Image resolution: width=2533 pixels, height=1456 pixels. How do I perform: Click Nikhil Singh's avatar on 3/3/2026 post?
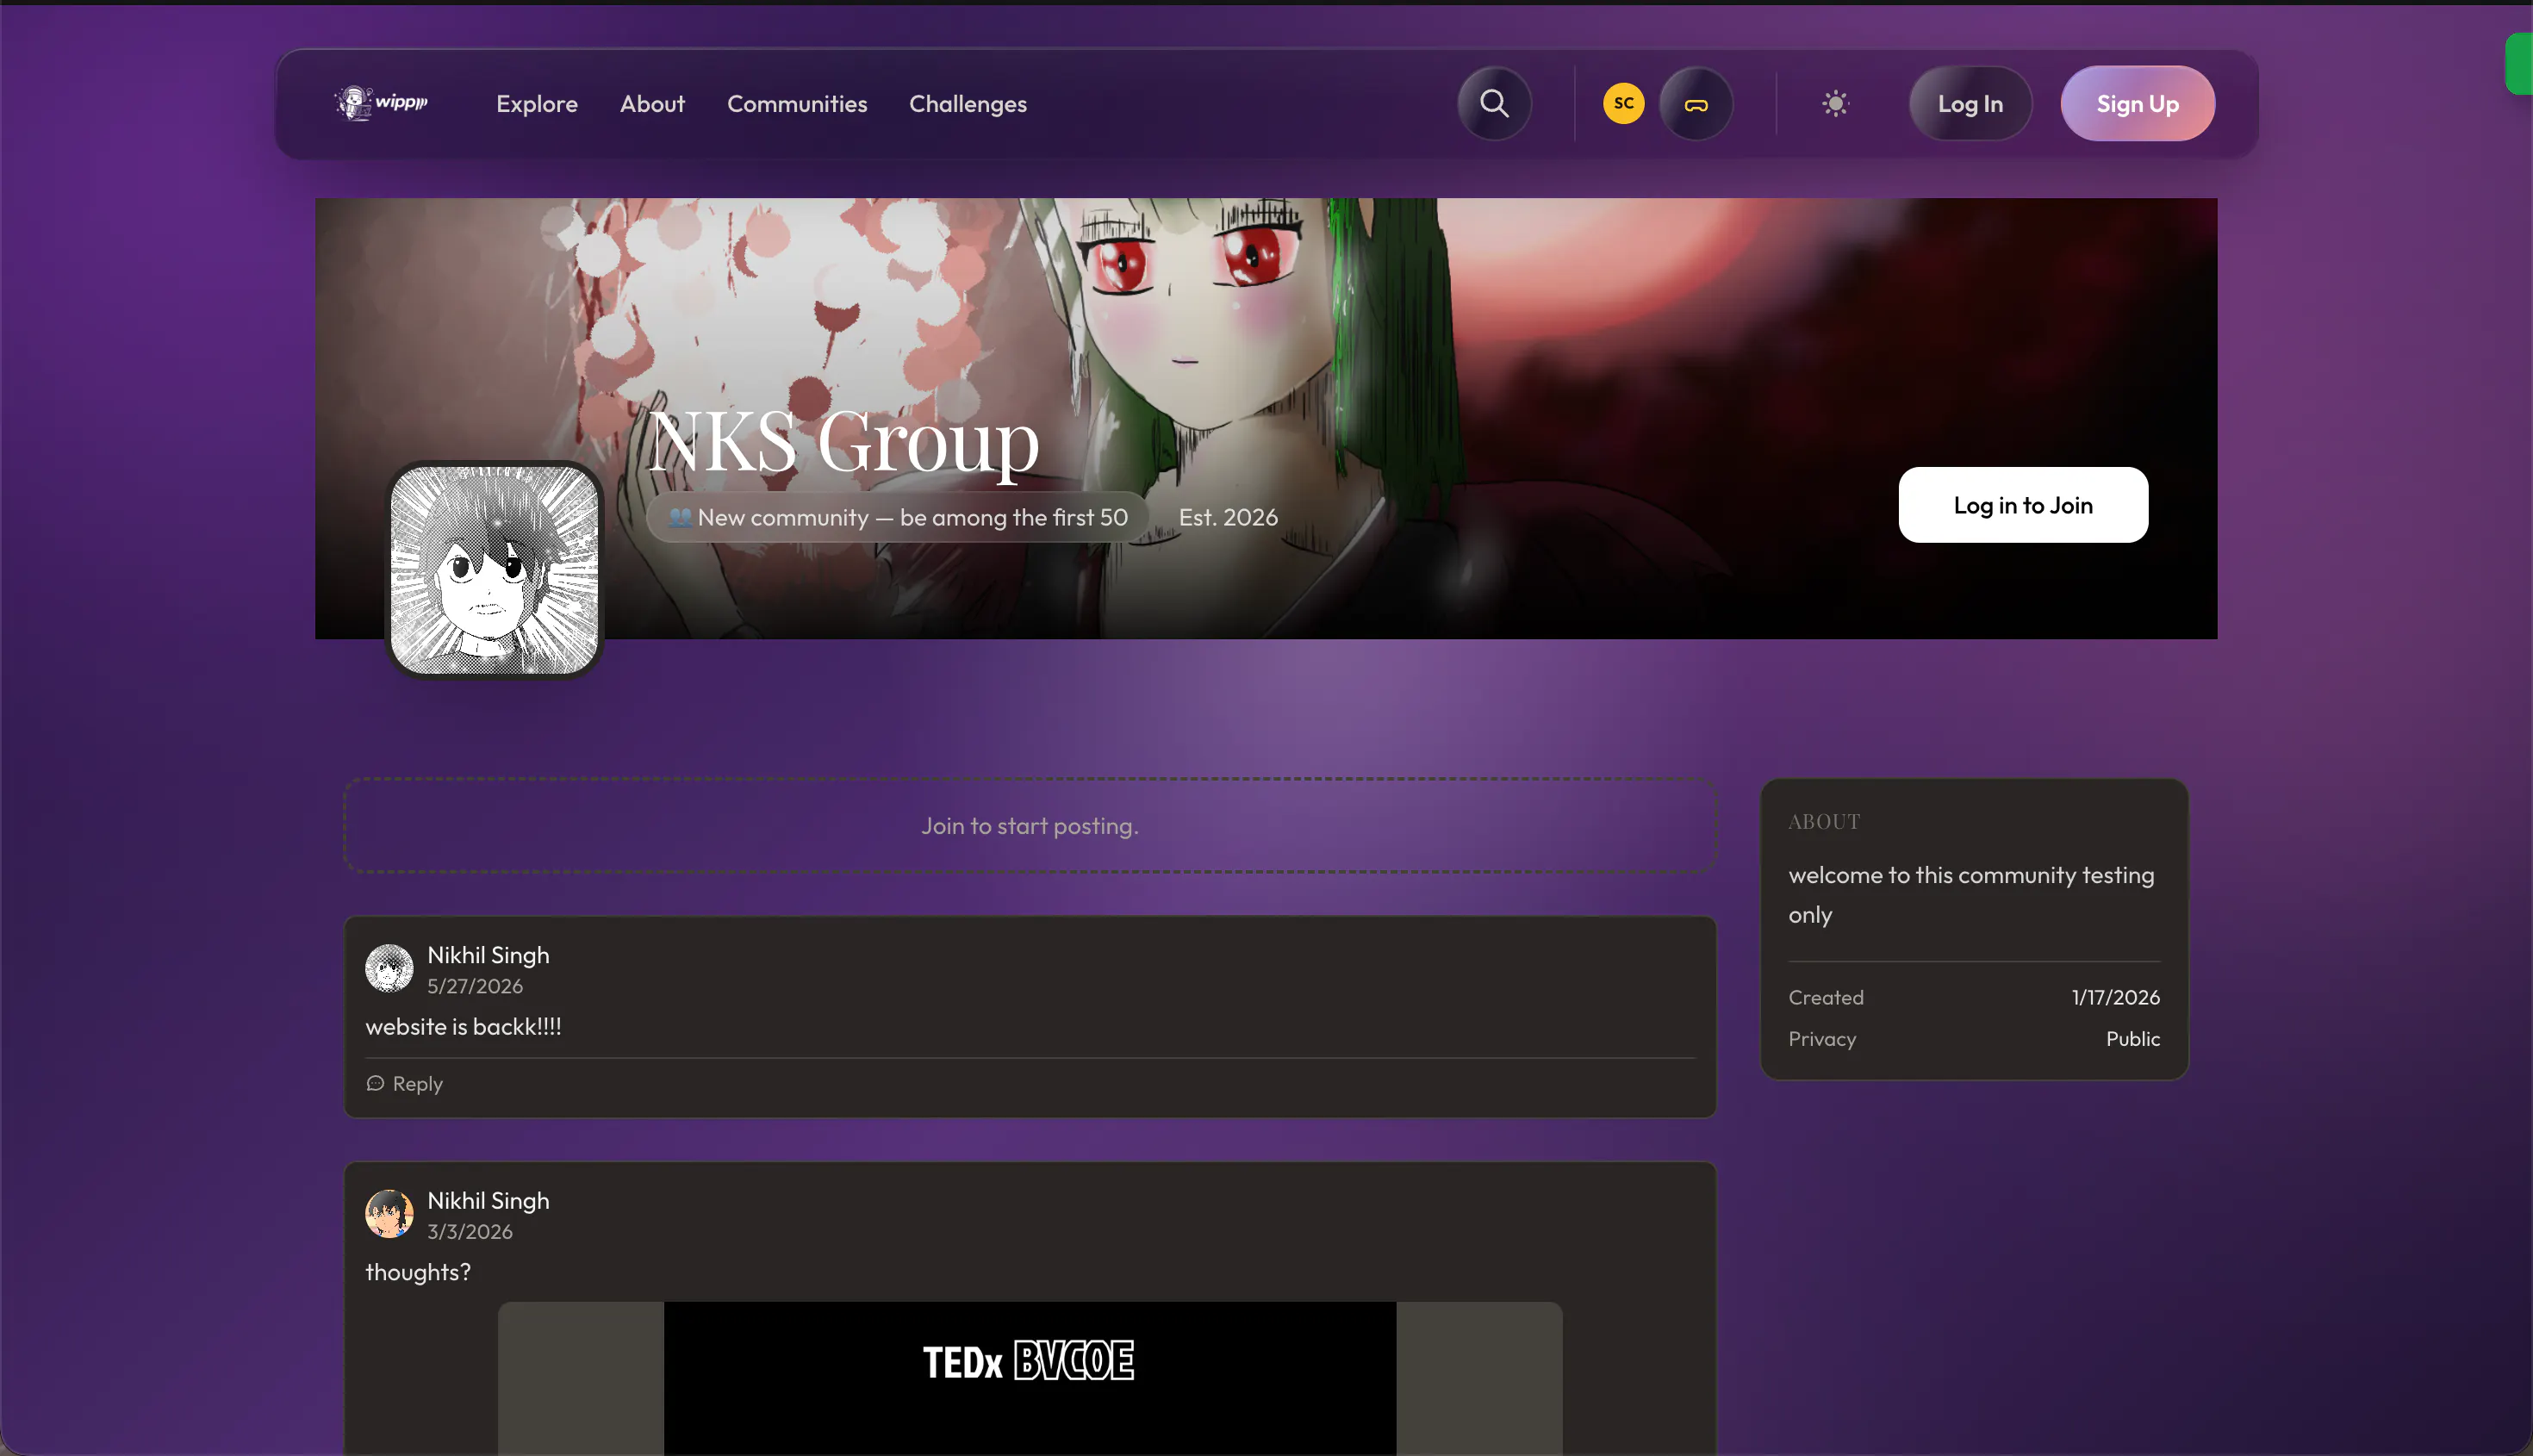(x=389, y=1213)
